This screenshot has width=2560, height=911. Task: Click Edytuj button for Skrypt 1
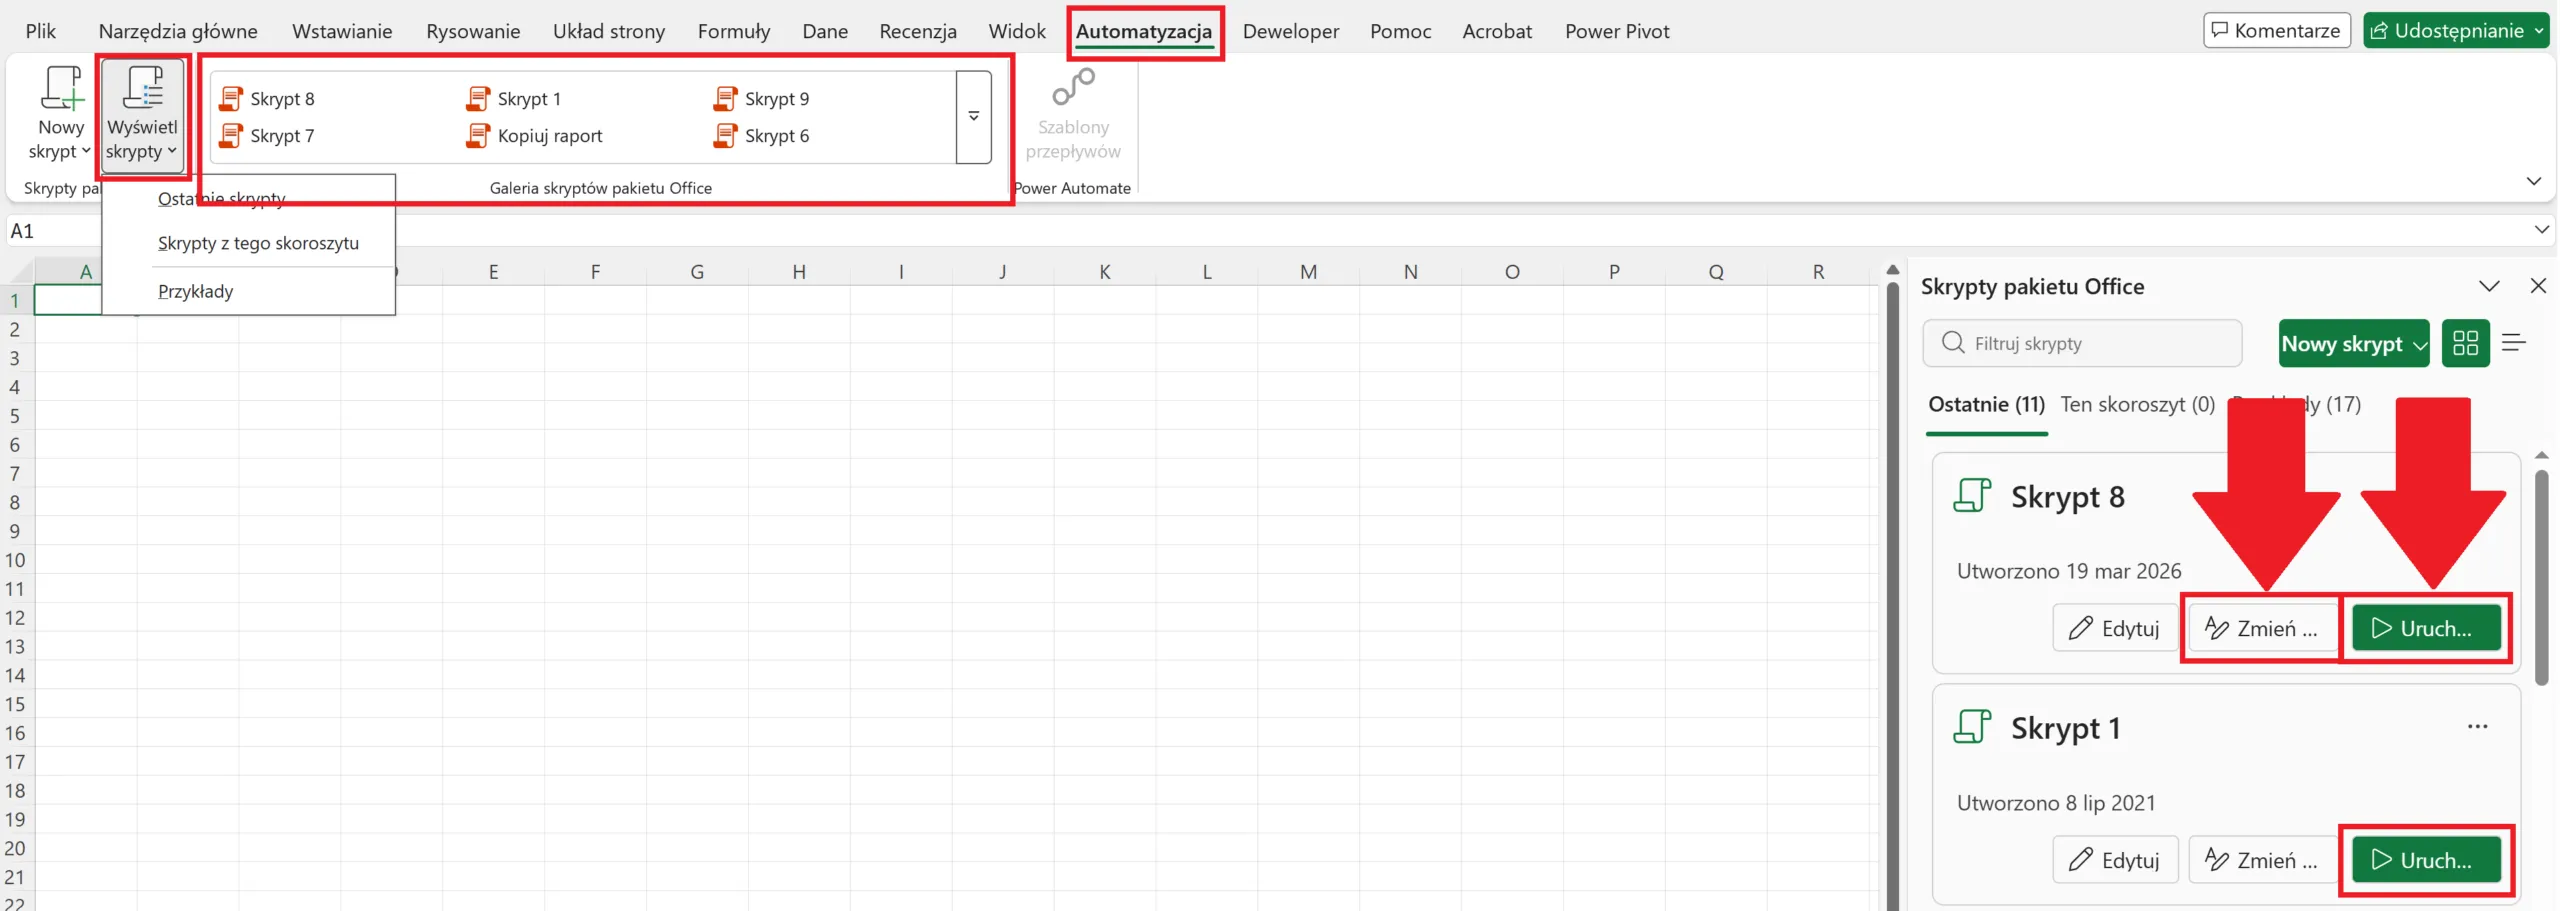tap(2115, 860)
